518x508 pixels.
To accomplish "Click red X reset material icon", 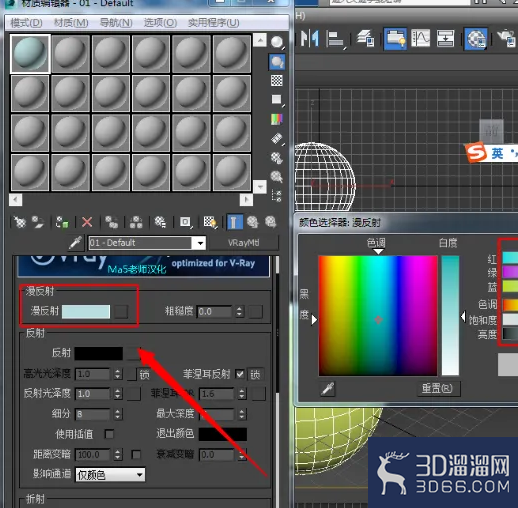I will click(87, 222).
